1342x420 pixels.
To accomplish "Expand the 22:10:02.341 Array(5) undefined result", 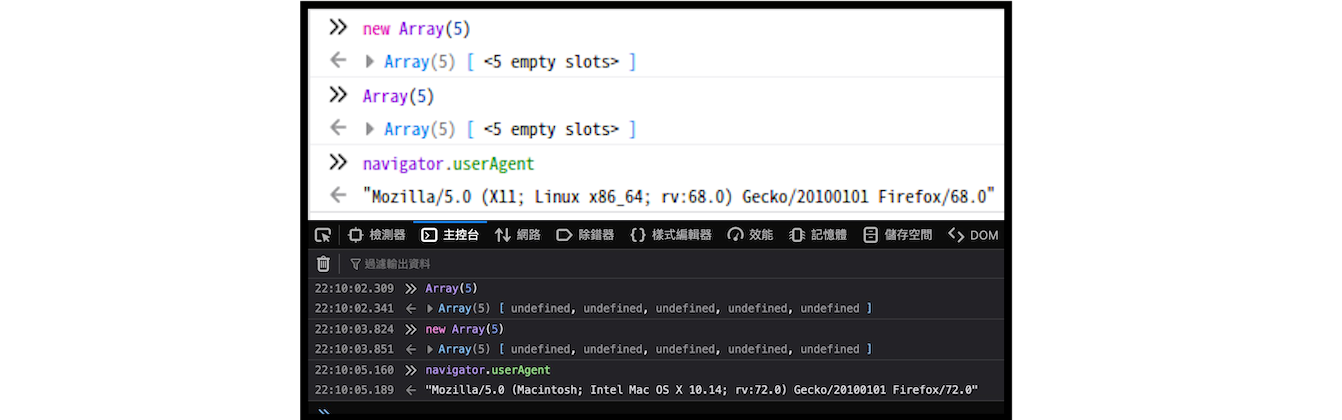I will click(x=430, y=309).
